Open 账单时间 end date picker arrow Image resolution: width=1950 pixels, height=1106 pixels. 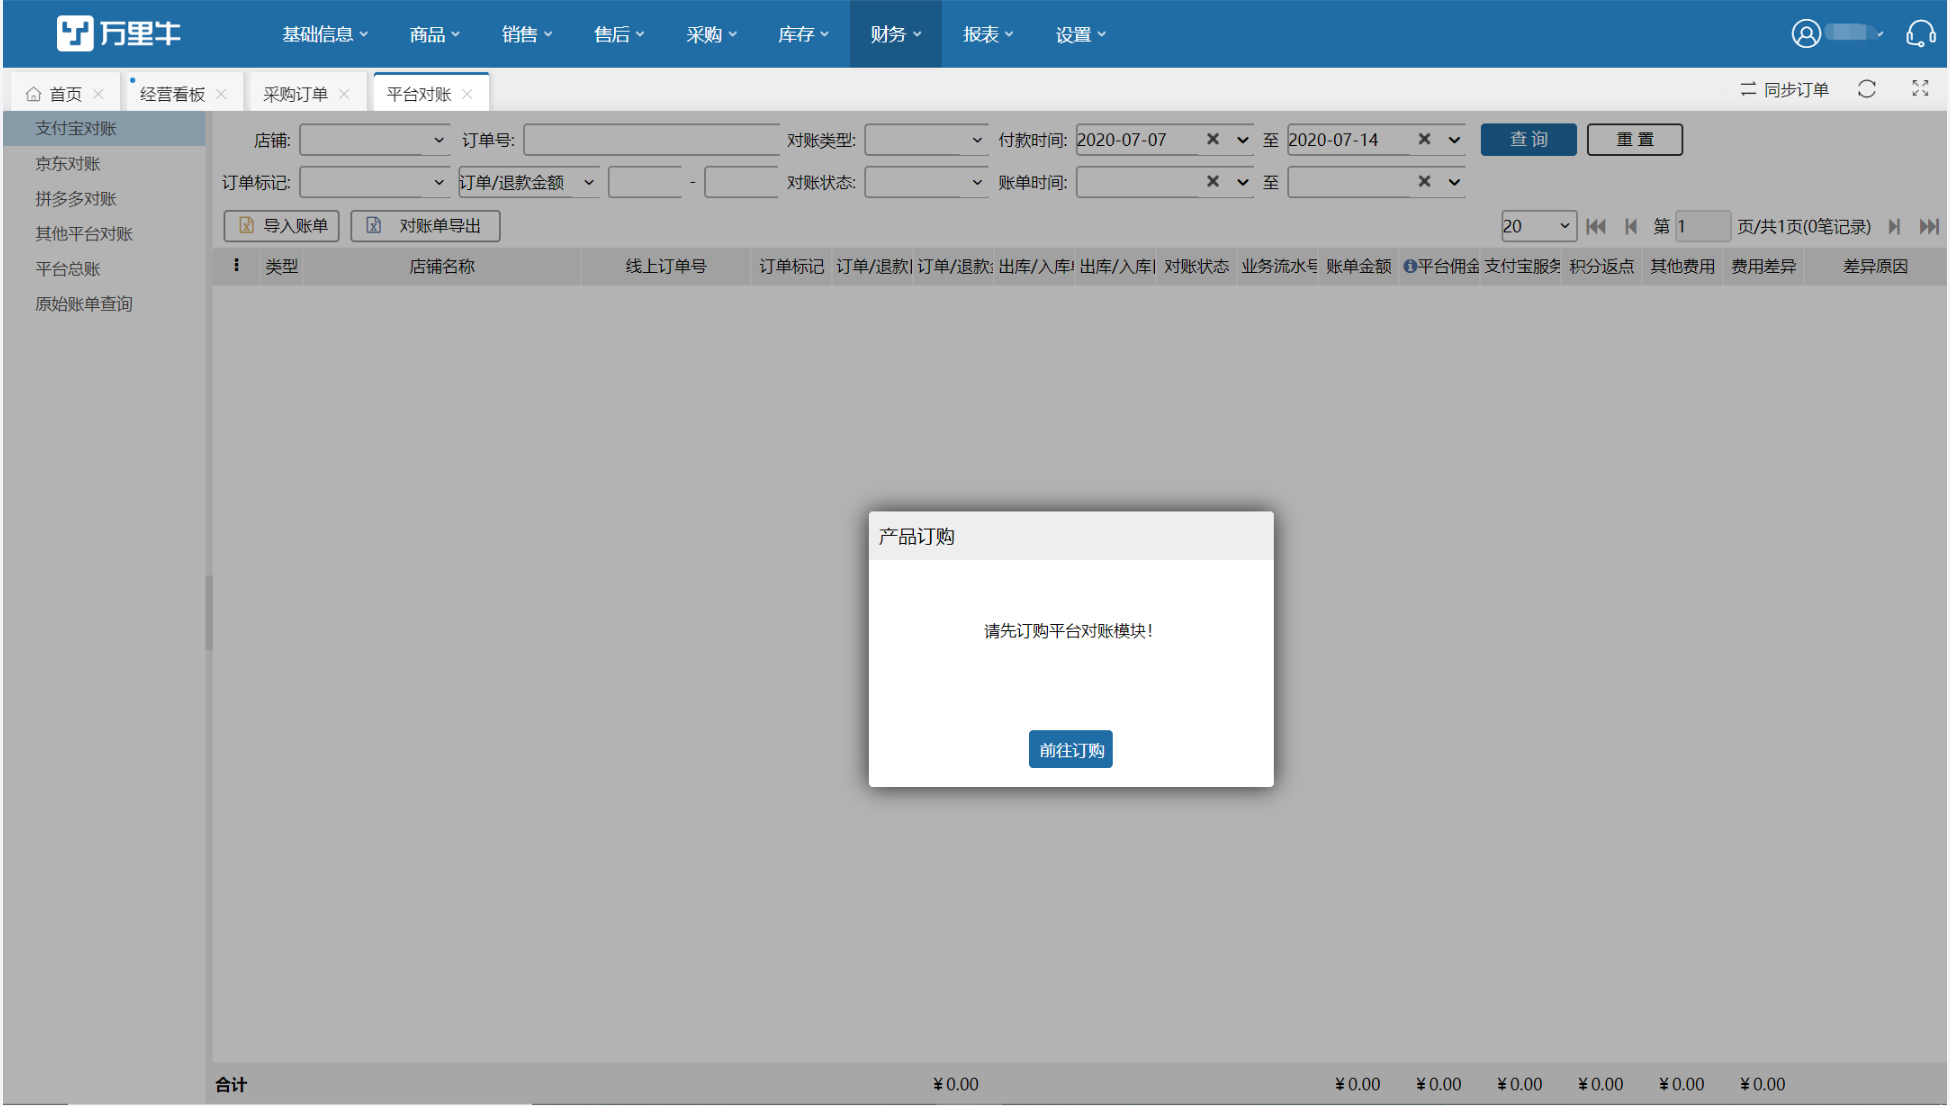tap(1454, 182)
